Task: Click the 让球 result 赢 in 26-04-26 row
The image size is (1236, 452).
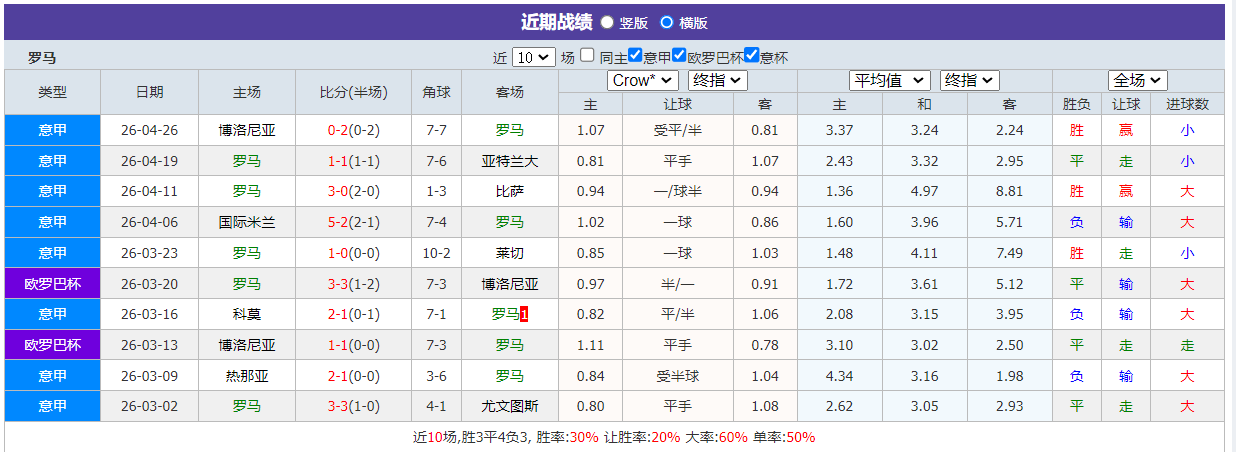Action: point(1126,130)
